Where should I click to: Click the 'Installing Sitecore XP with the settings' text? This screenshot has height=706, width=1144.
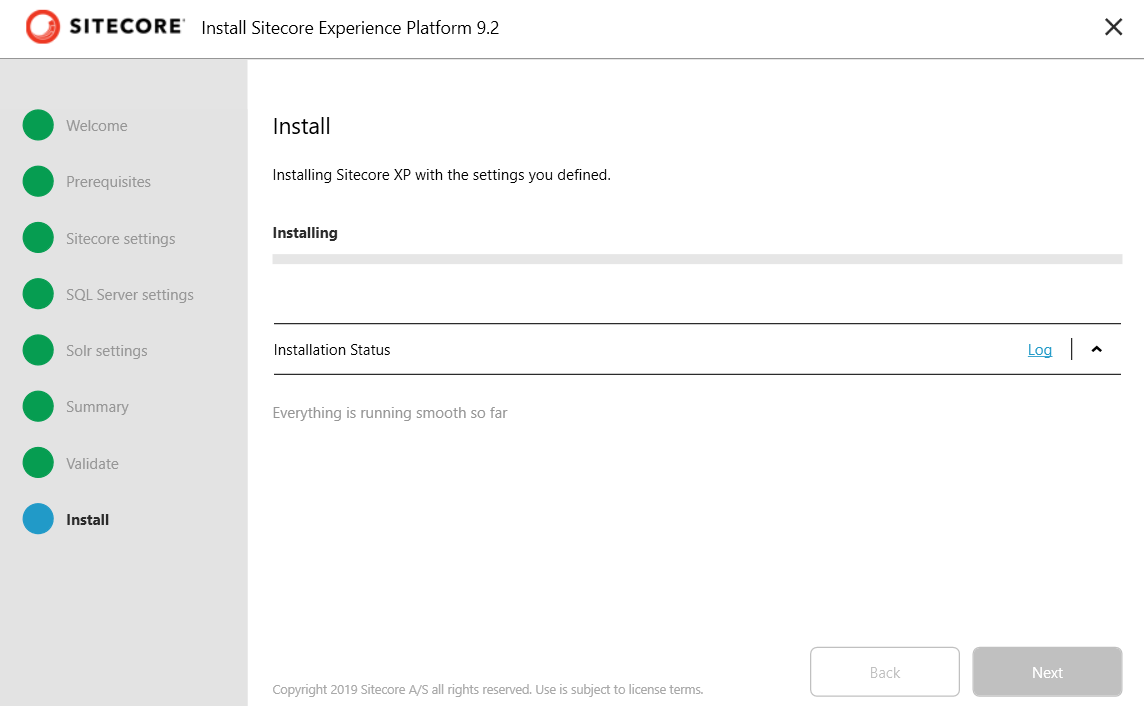coord(441,175)
